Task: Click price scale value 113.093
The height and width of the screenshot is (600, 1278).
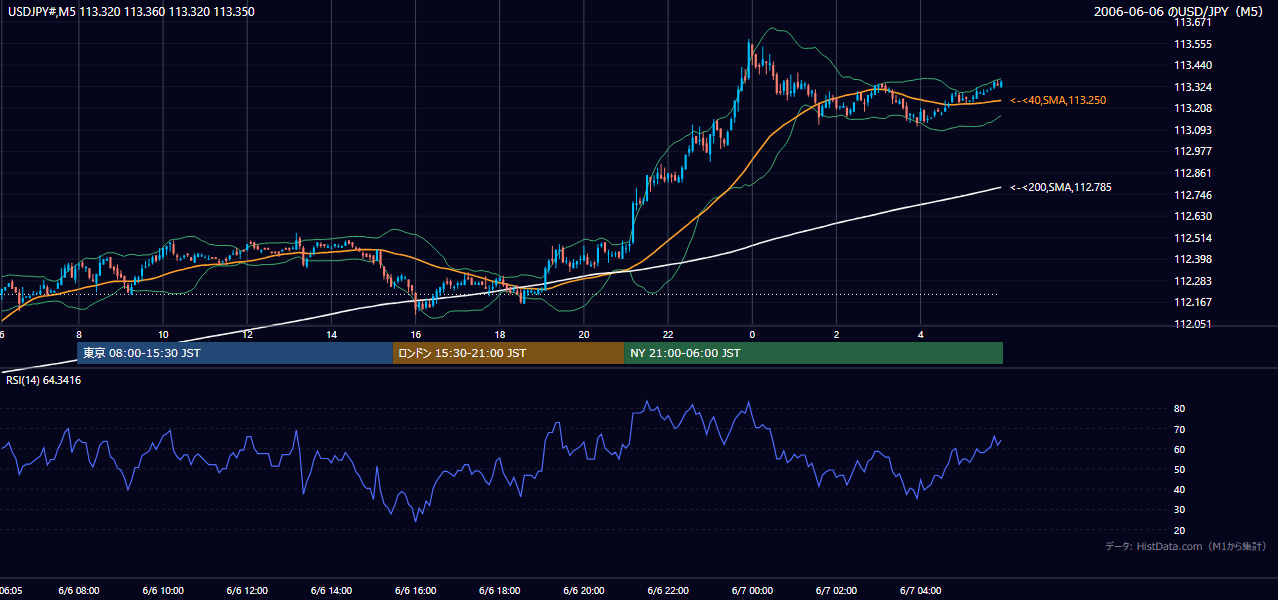Action: tap(1192, 130)
